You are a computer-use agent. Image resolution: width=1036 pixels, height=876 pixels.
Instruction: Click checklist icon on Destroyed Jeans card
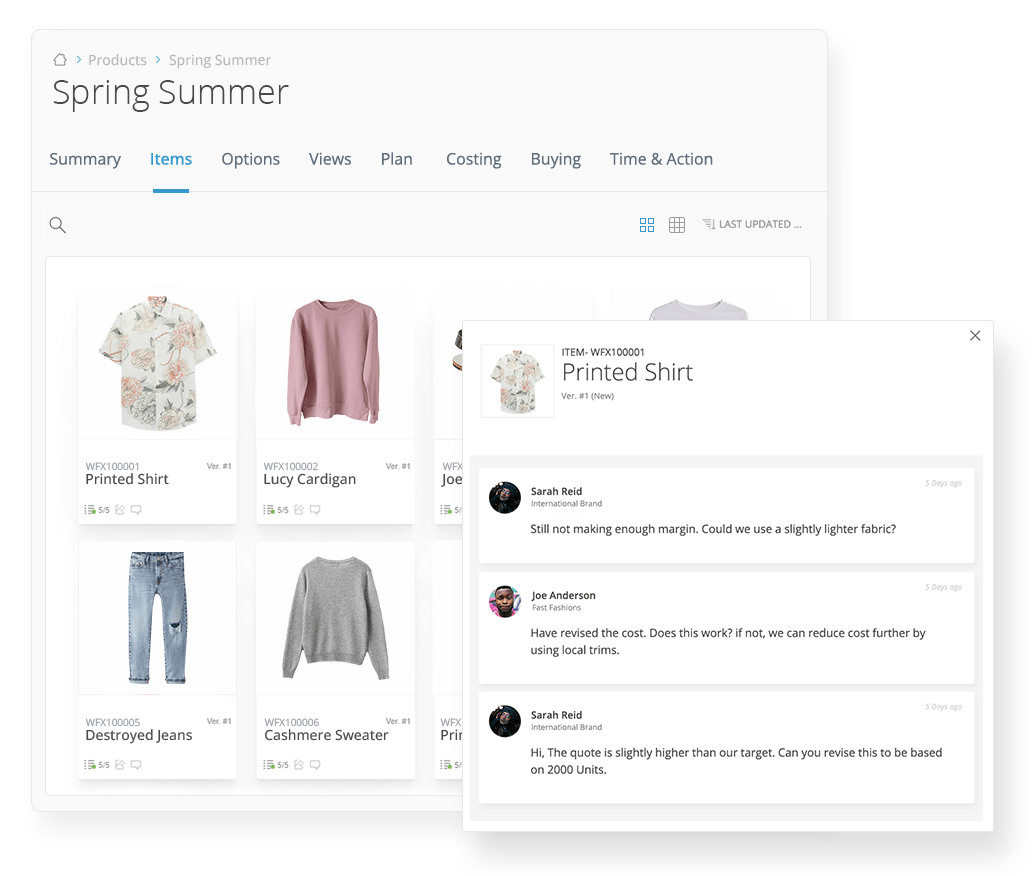pyautogui.click(x=90, y=764)
